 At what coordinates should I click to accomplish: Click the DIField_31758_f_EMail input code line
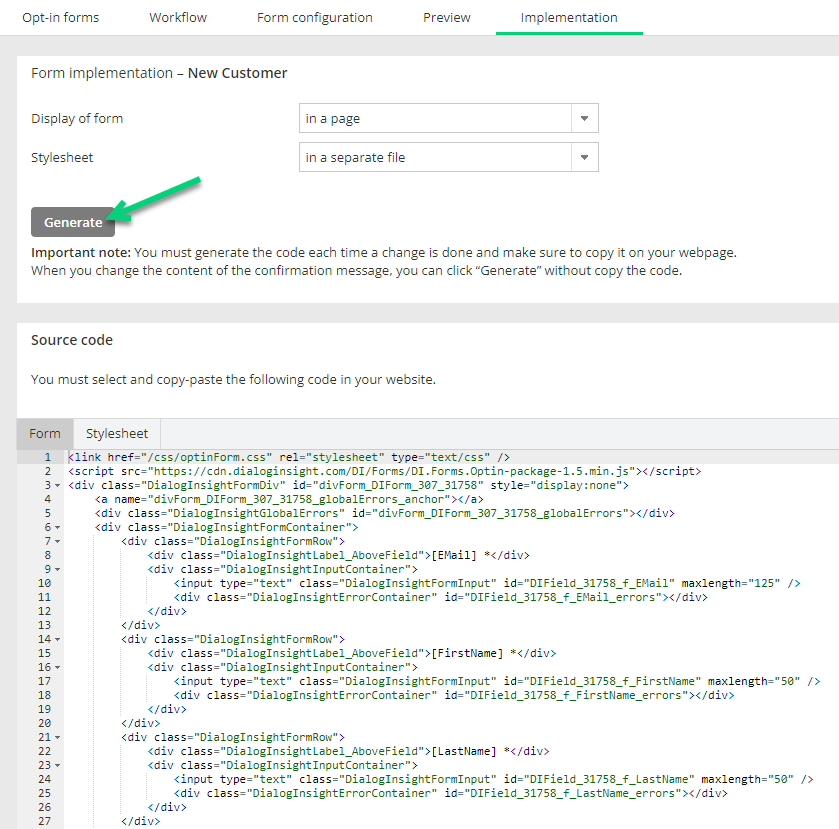[487, 583]
